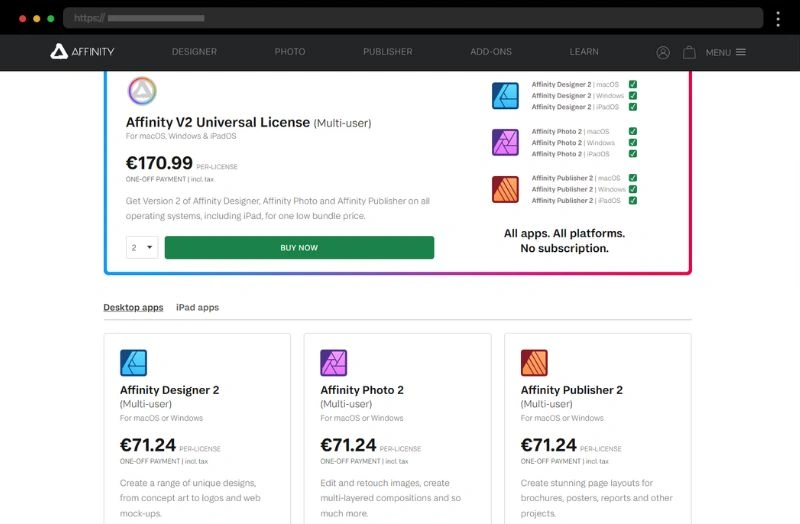The width and height of the screenshot is (800, 524).
Task: Click the "All apps. All platforms." text
Action: [x=564, y=233]
